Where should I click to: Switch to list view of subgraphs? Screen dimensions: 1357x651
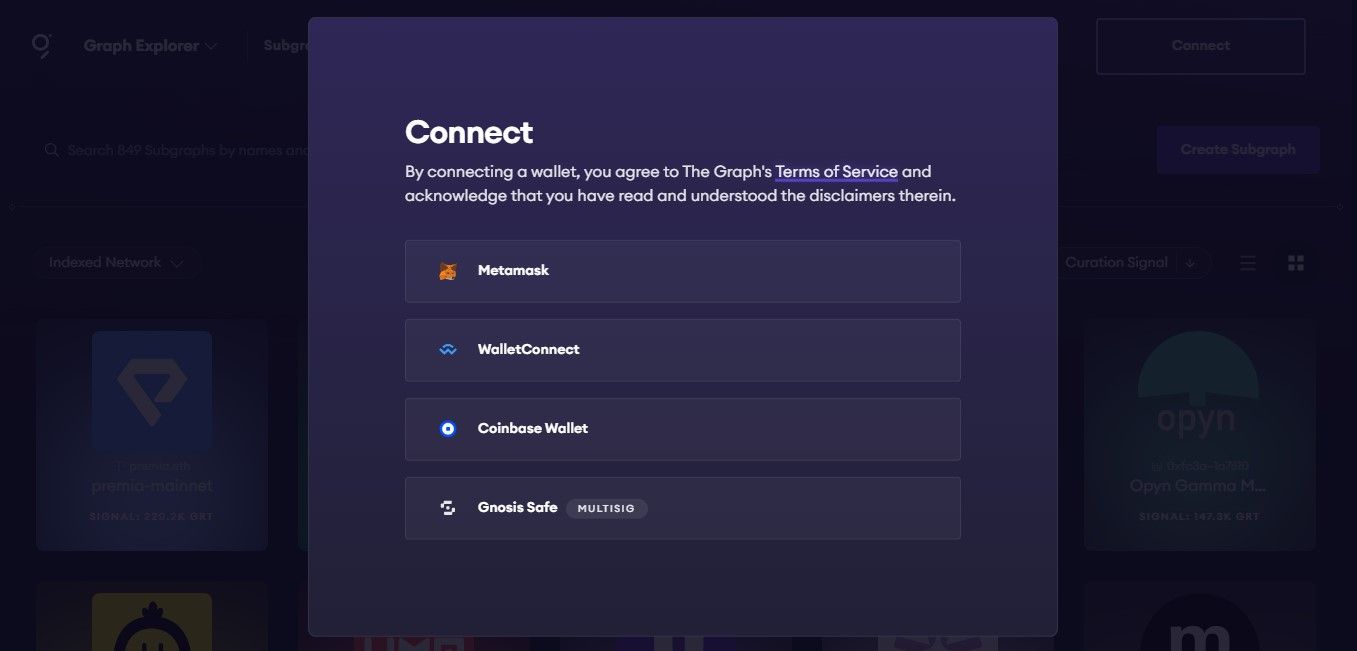tap(1247, 262)
